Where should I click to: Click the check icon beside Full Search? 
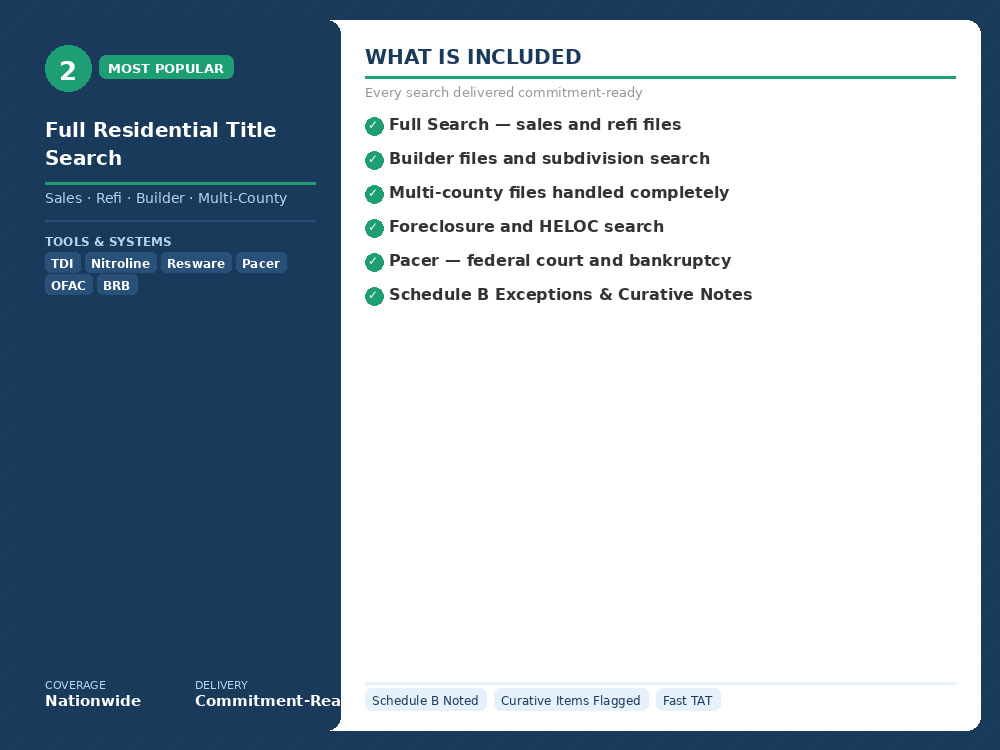[374, 126]
